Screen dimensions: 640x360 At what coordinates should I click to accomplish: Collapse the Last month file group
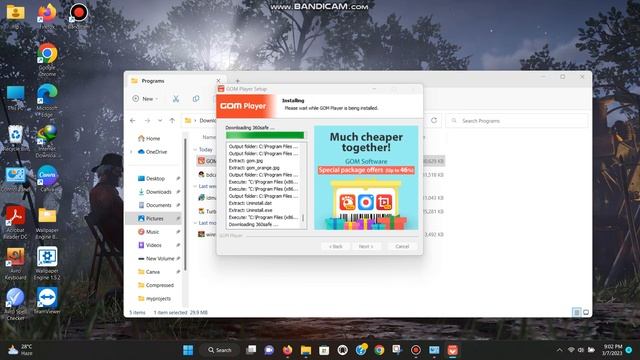click(x=195, y=223)
